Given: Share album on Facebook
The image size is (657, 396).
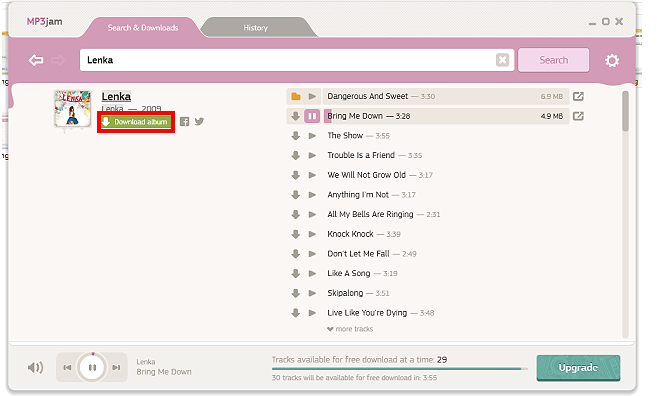Looking at the screenshot, I should 184,122.
